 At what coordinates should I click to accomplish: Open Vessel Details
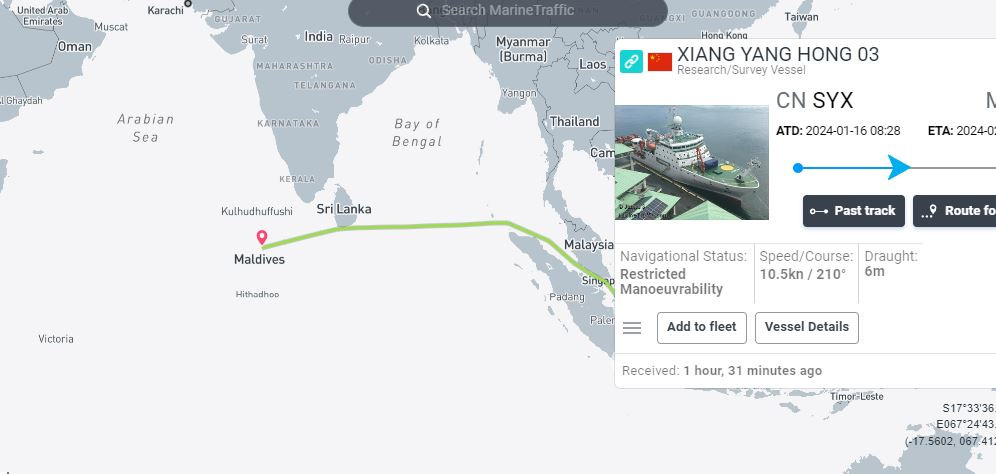[x=807, y=328]
